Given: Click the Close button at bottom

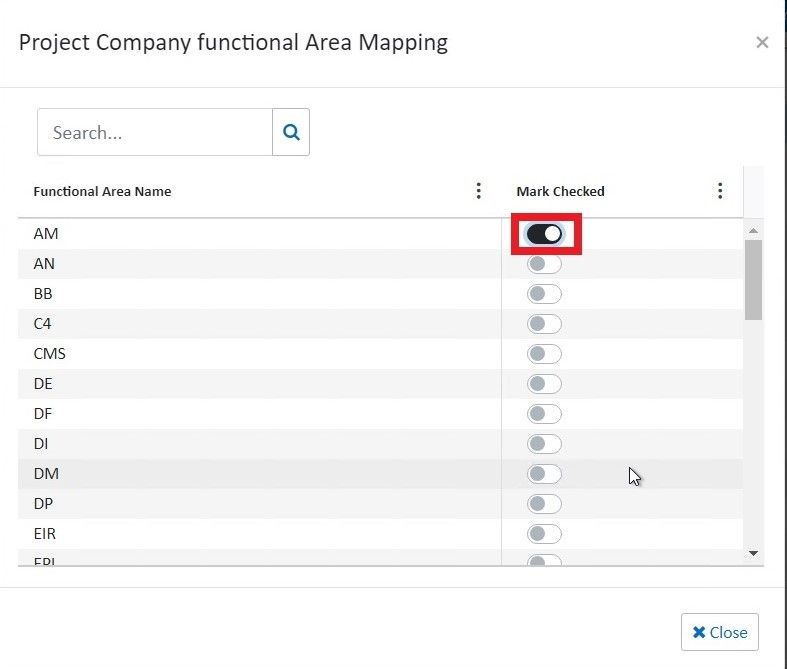Looking at the screenshot, I should (719, 632).
